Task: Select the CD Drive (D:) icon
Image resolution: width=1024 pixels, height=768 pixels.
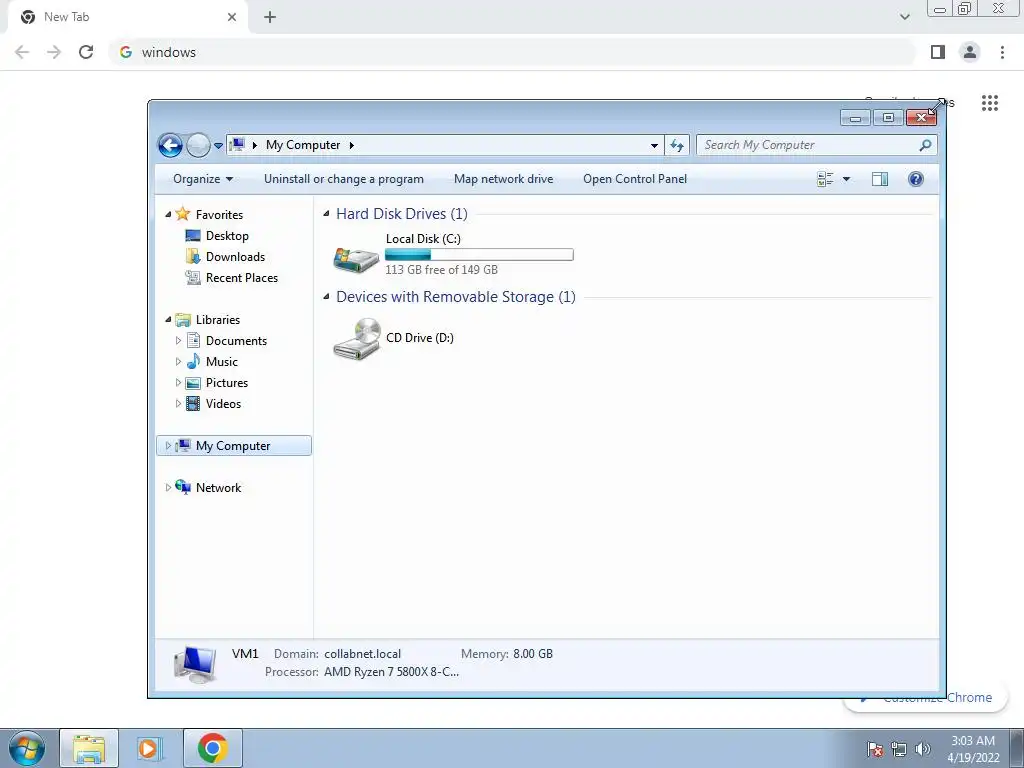Action: pyautogui.click(x=357, y=338)
